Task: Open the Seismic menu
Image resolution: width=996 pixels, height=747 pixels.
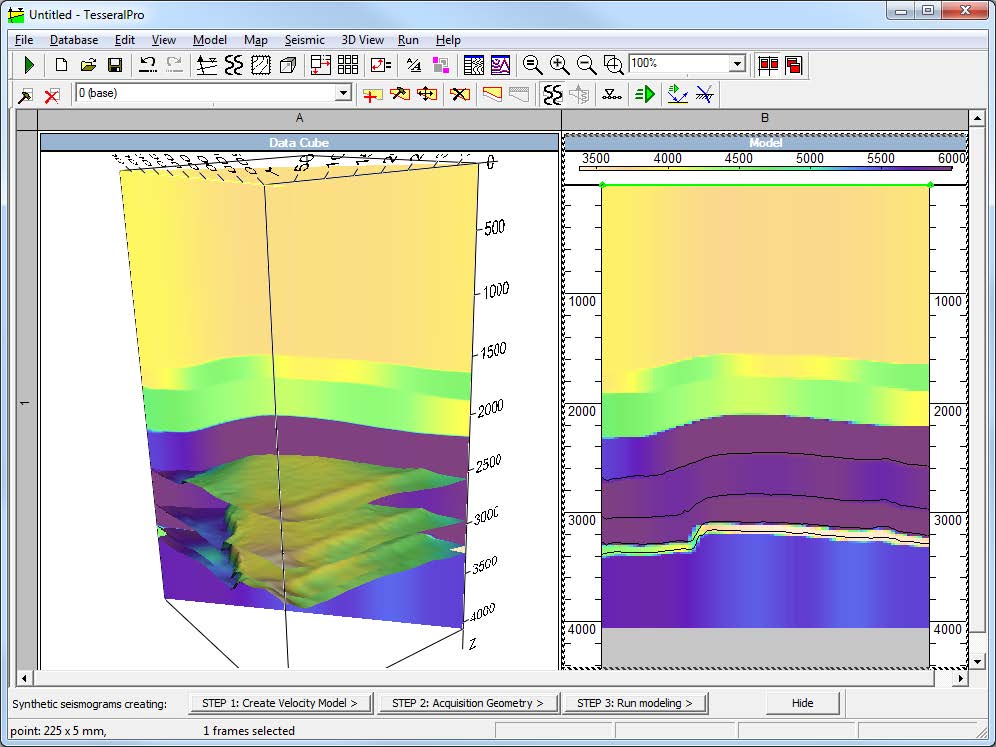Action: coord(304,40)
